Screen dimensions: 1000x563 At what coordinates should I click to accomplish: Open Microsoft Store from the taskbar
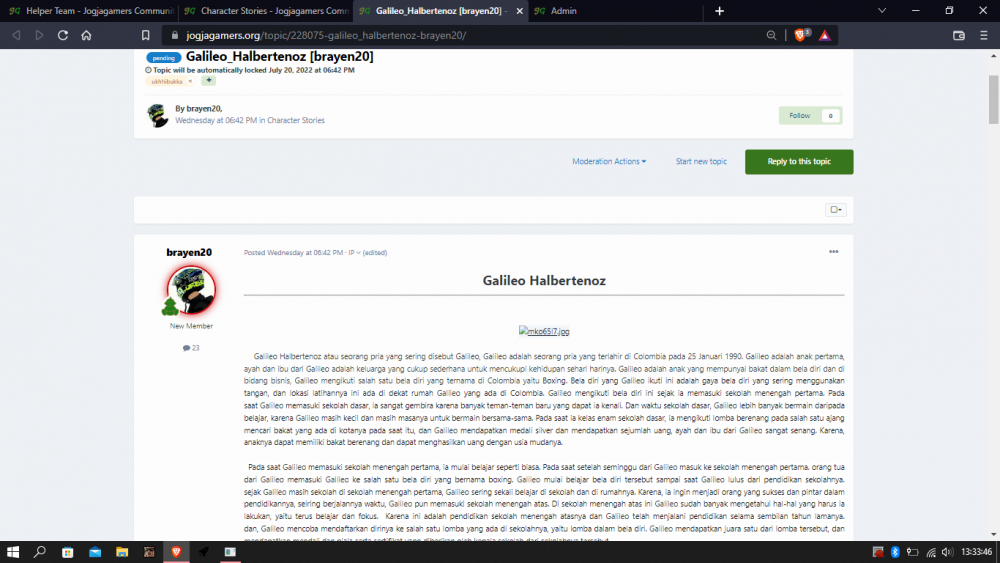point(67,552)
